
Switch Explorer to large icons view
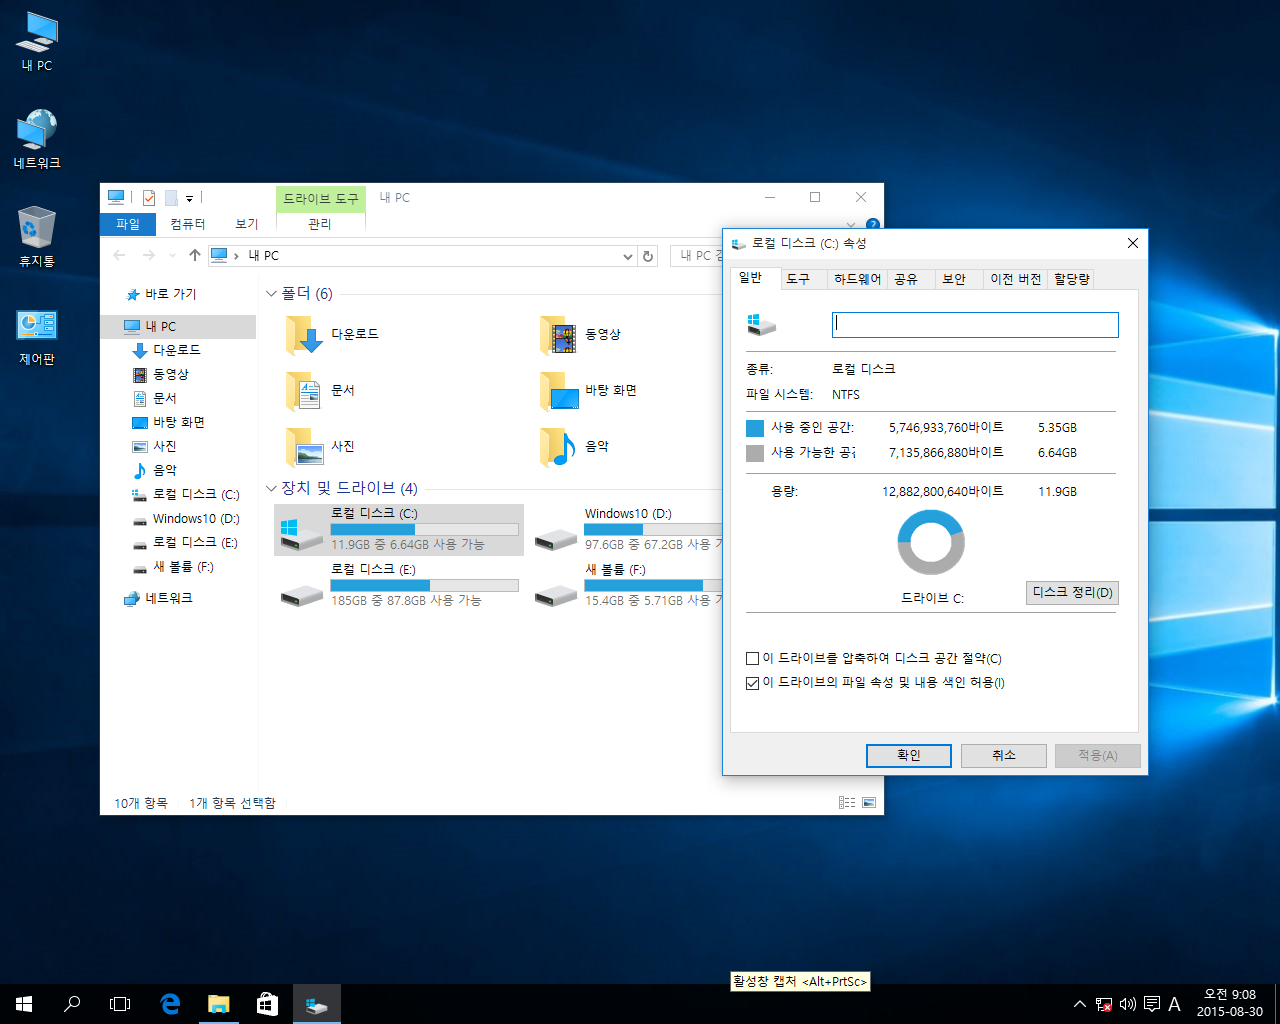(x=869, y=802)
